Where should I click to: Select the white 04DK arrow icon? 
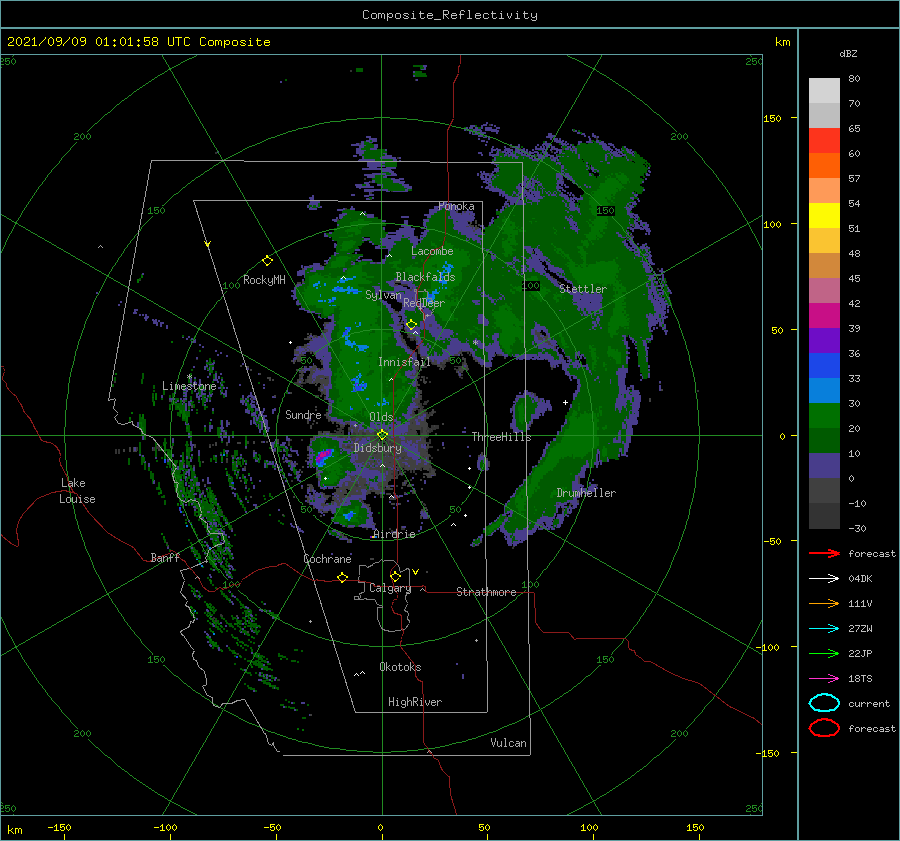(824, 579)
